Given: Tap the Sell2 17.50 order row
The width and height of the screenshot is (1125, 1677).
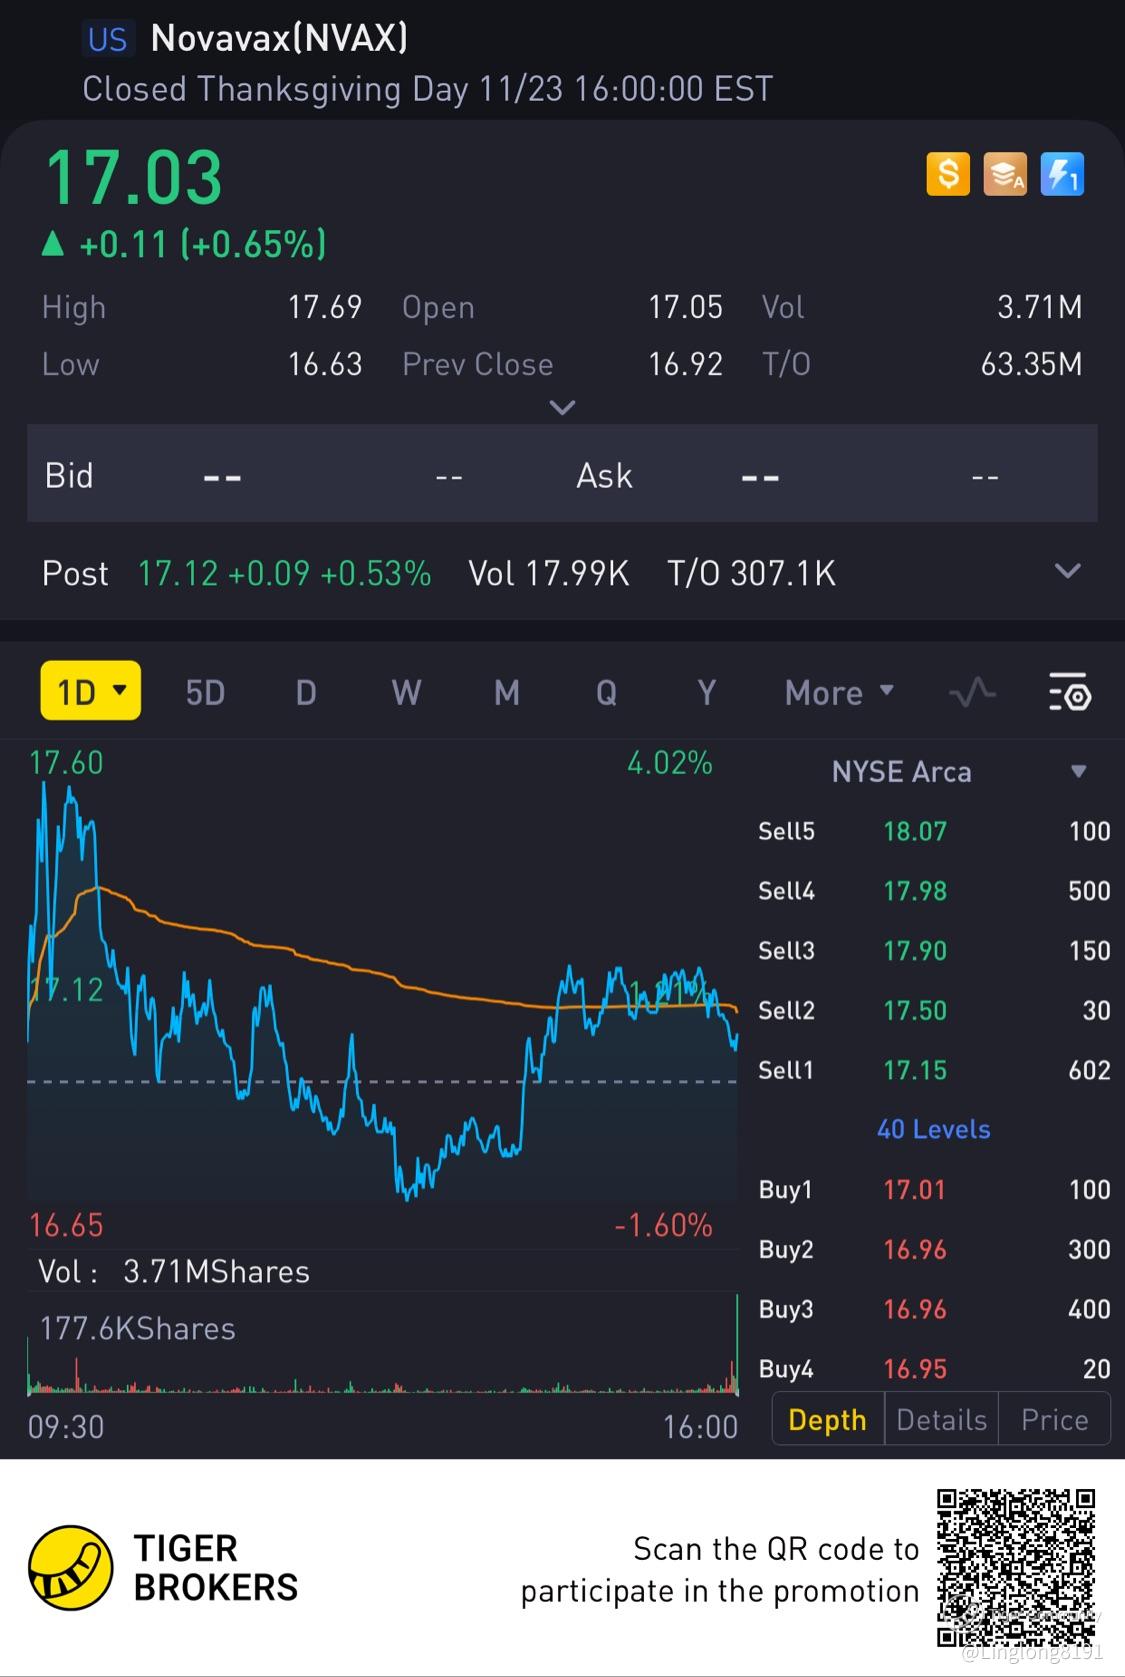Looking at the screenshot, I should coord(934,1010).
